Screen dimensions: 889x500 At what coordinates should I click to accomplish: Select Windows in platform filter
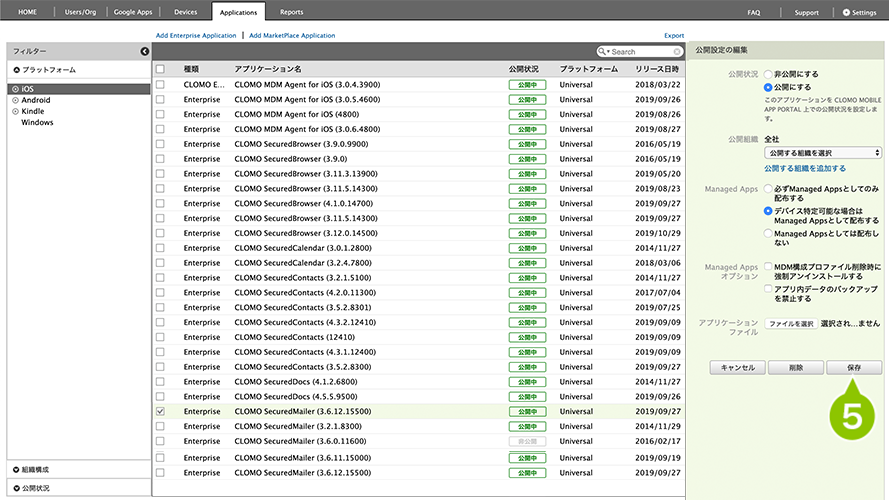tap(37, 122)
